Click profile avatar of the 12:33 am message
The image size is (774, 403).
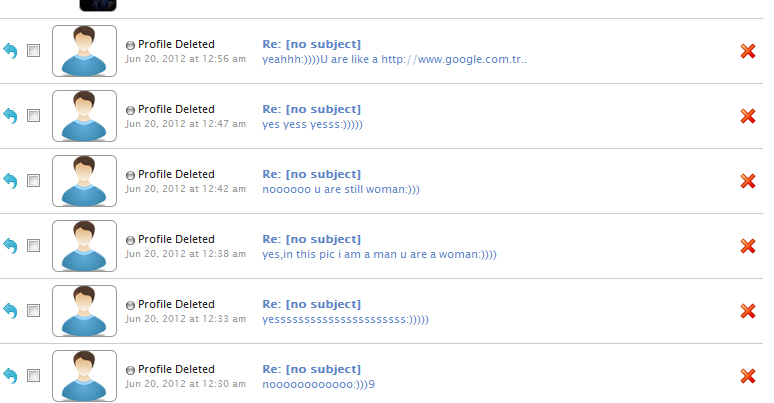84,310
